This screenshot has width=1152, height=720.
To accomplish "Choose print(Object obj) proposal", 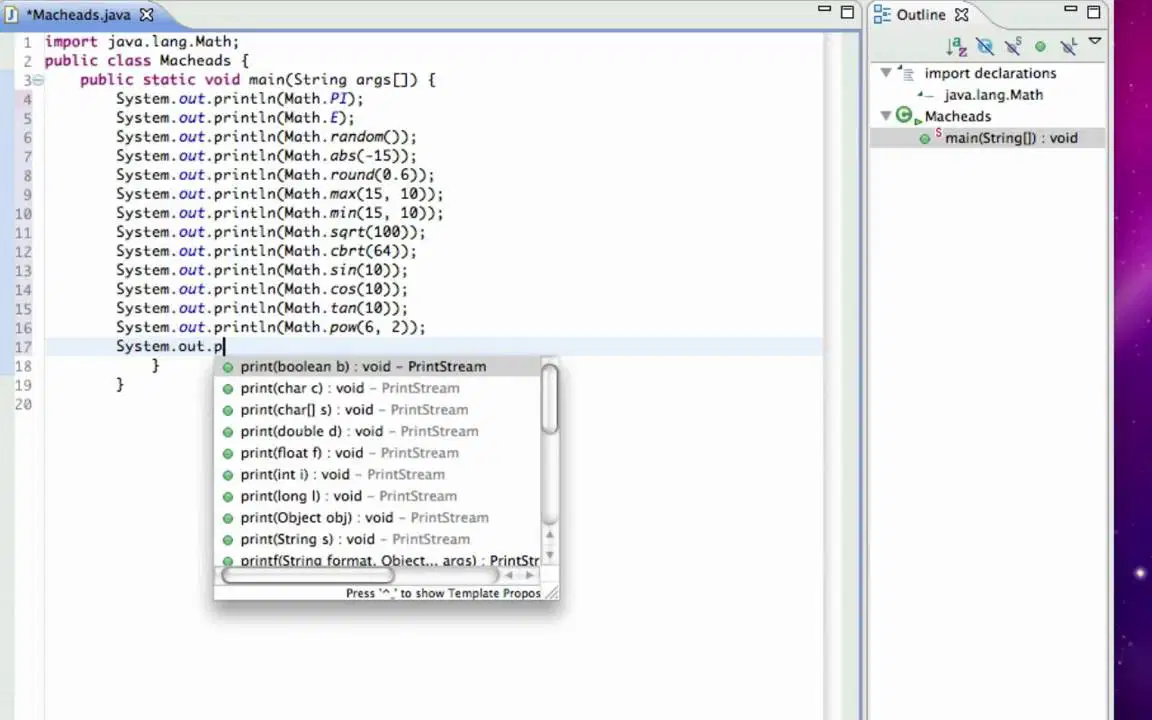I will tap(378, 517).
